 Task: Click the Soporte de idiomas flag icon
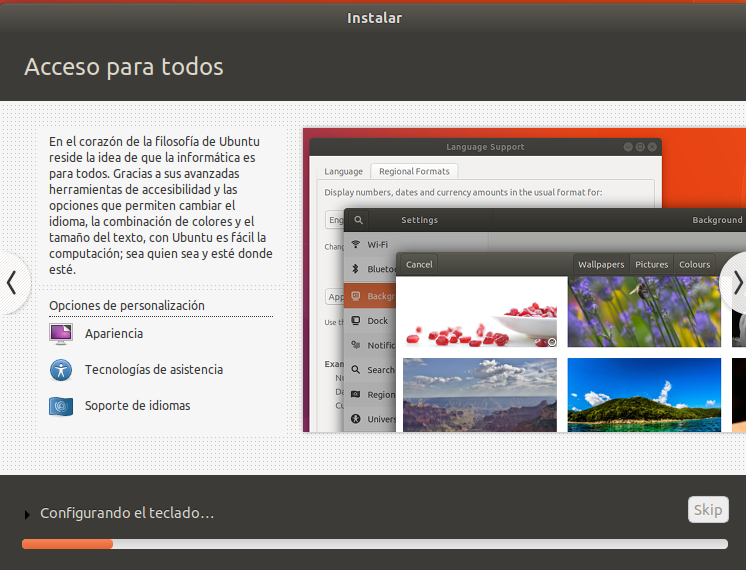click(61, 406)
